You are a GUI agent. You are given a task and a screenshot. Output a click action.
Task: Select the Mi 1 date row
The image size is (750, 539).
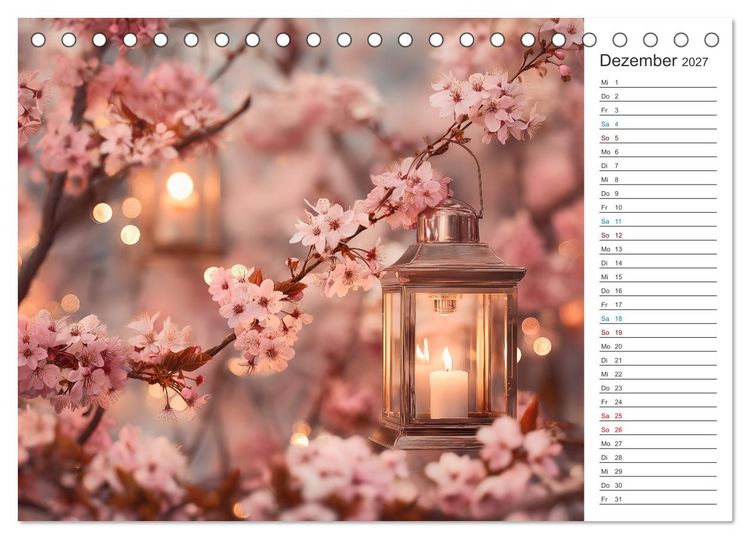coord(658,82)
